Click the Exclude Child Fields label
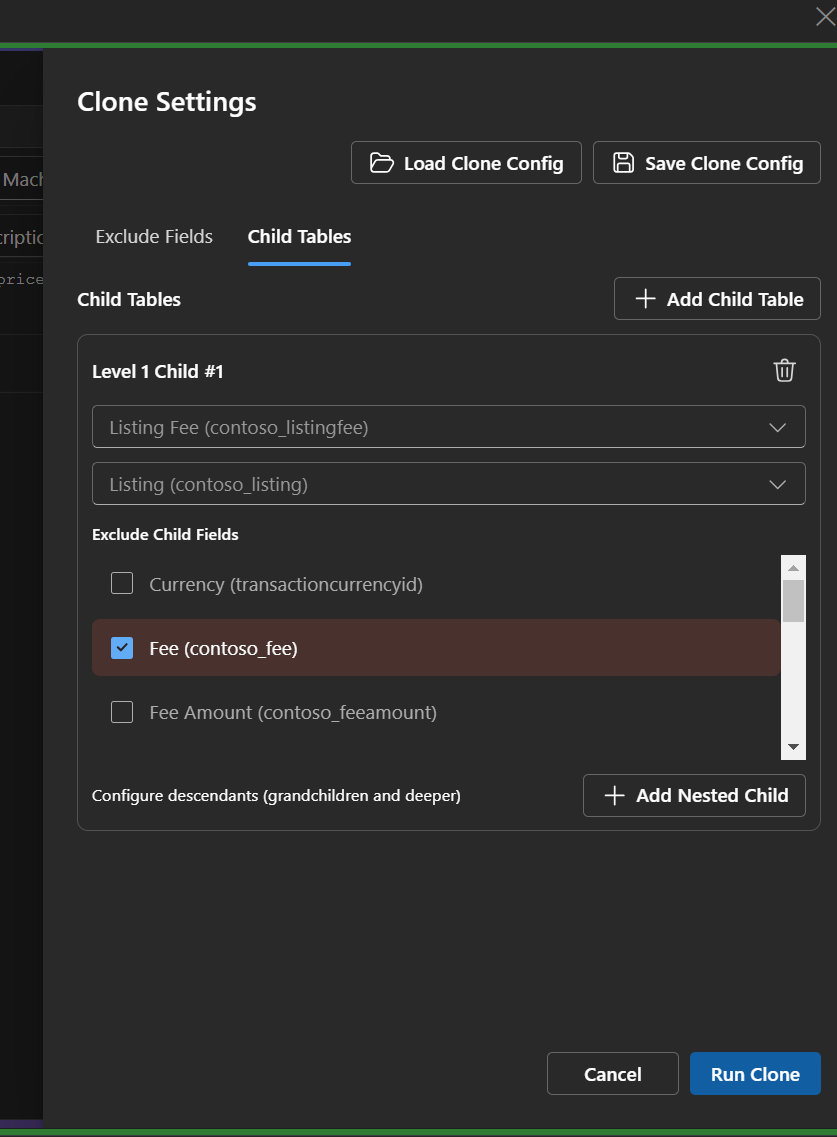This screenshot has height=1137, width=837. pyautogui.click(x=165, y=534)
